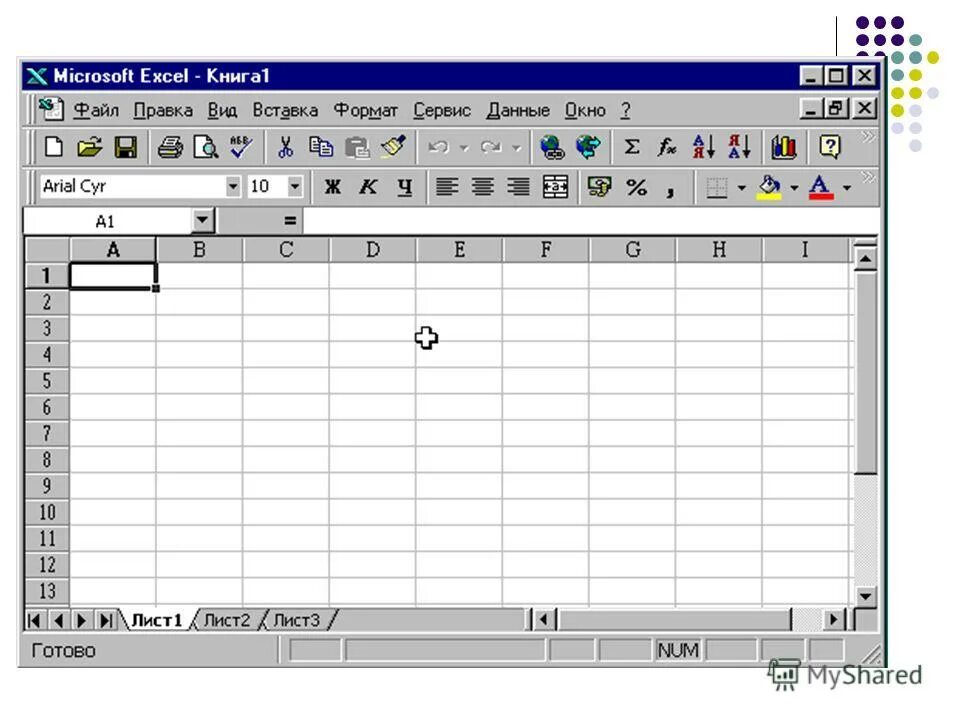Launch Chart Wizard icon
This screenshot has width=960, height=720.
[x=784, y=147]
